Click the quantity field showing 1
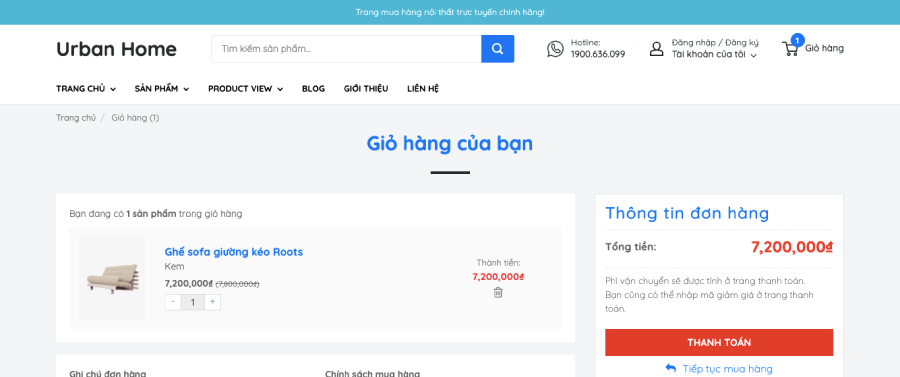This screenshot has height=377, width=900. (x=193, y=302)
